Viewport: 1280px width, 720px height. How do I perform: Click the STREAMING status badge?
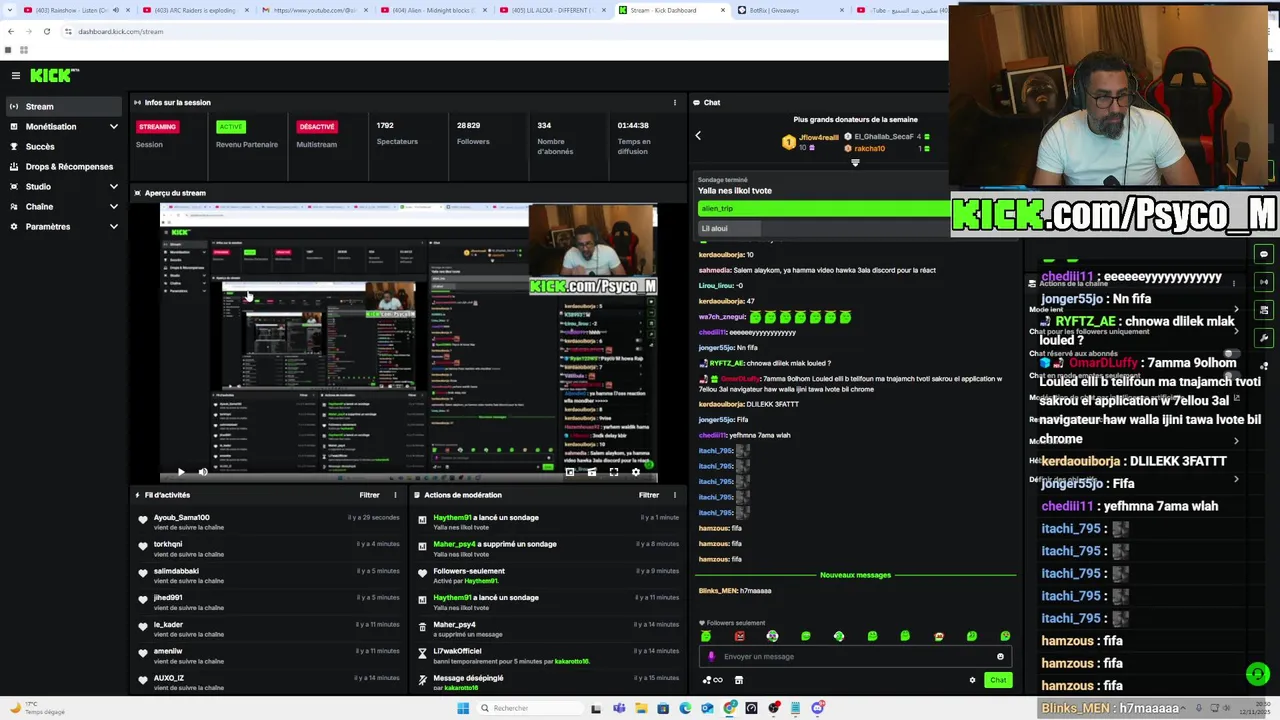(157, 127)
